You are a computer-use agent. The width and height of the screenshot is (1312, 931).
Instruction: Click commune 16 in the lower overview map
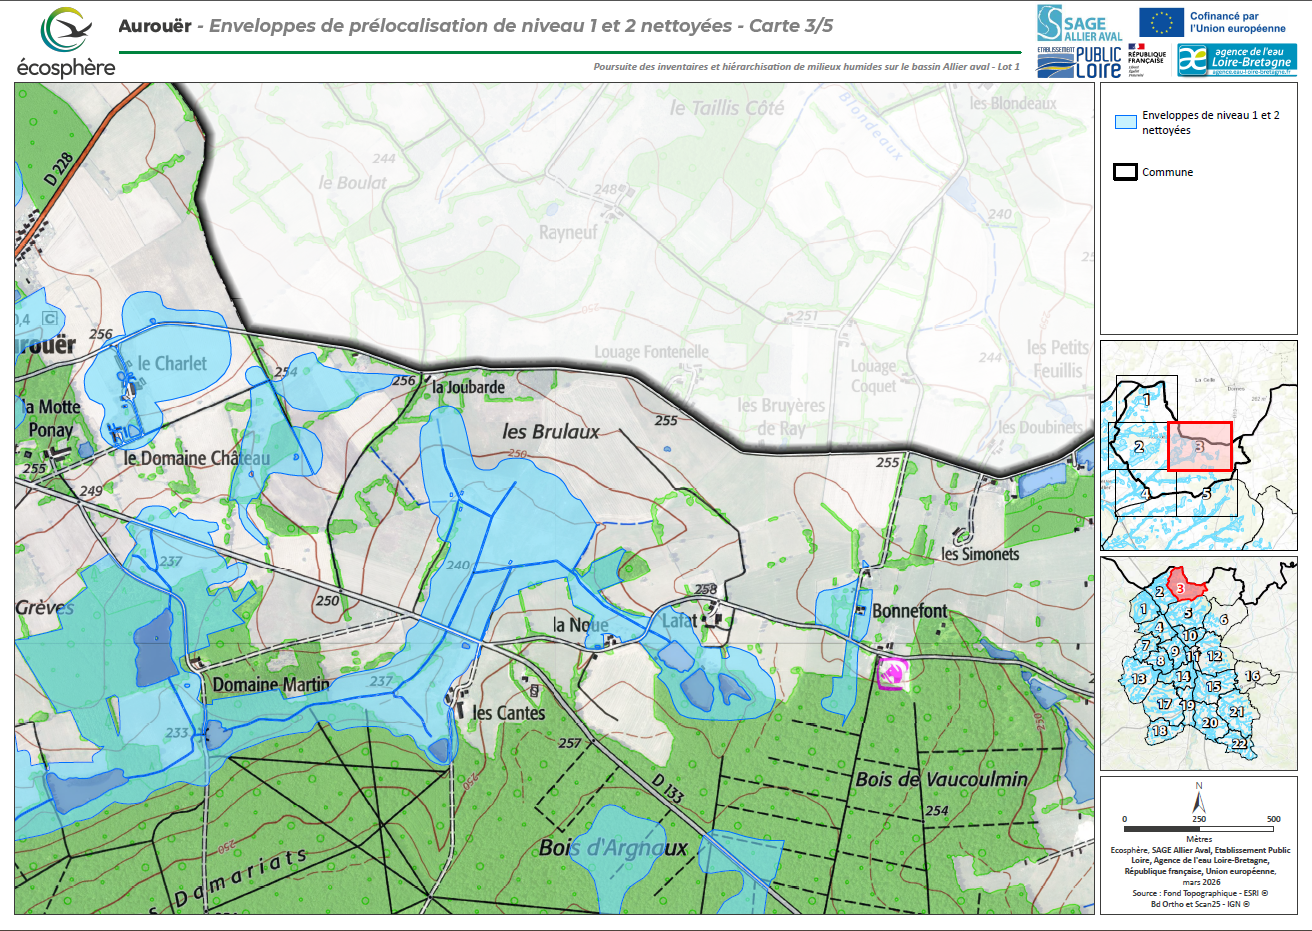coord(1251,676)
